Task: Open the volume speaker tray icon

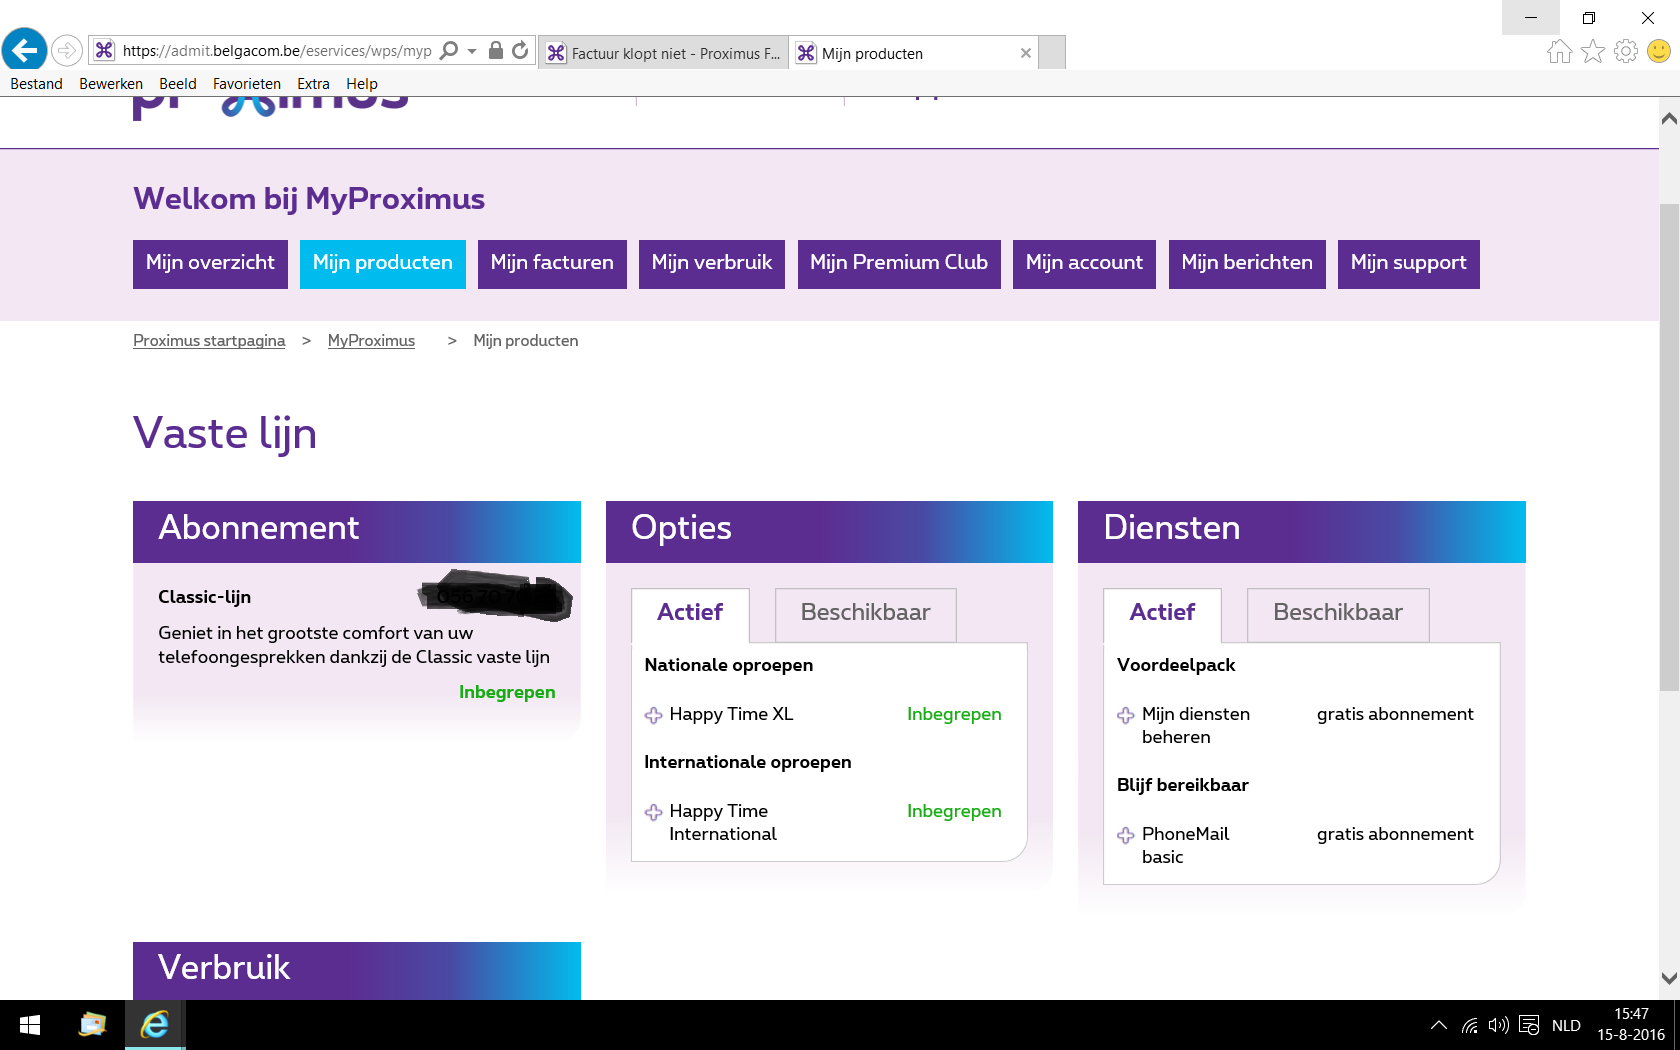Action: pyautogui.click(x=1498, y=1025)
